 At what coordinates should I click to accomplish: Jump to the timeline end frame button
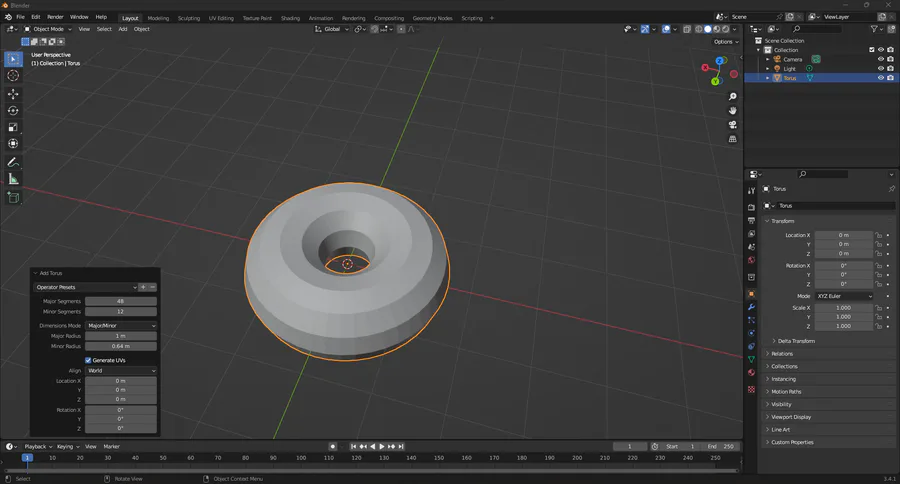click(401, 447)
